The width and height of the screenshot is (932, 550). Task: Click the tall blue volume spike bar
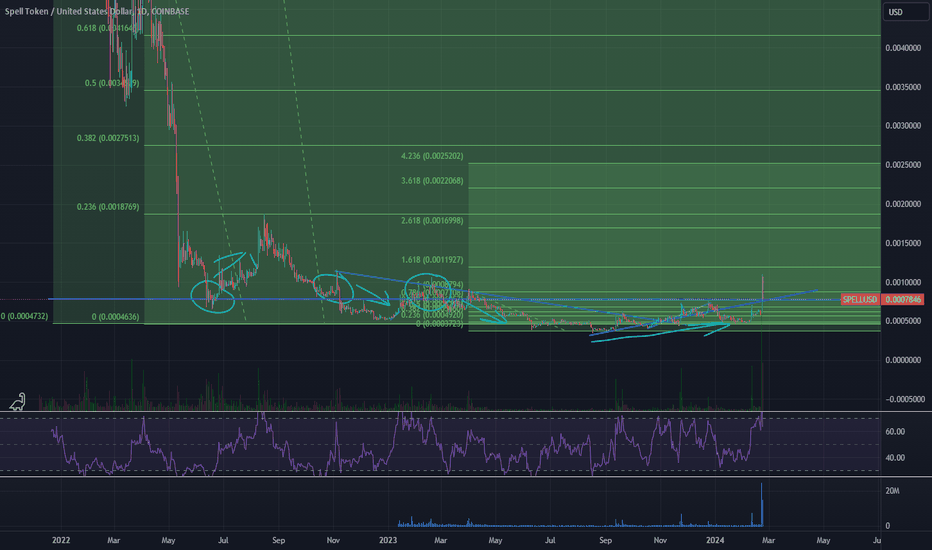761,505
